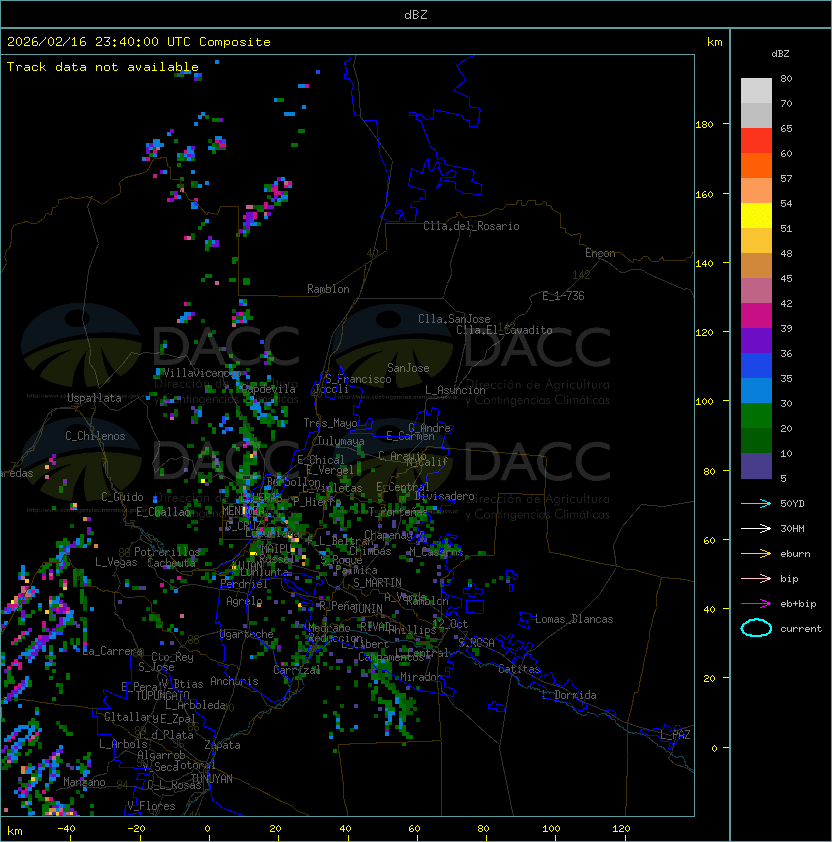This screenshot has height=842, width=832.
Task: Pick the light gray swatch between 80 and 70
Action: pos(756,91)
